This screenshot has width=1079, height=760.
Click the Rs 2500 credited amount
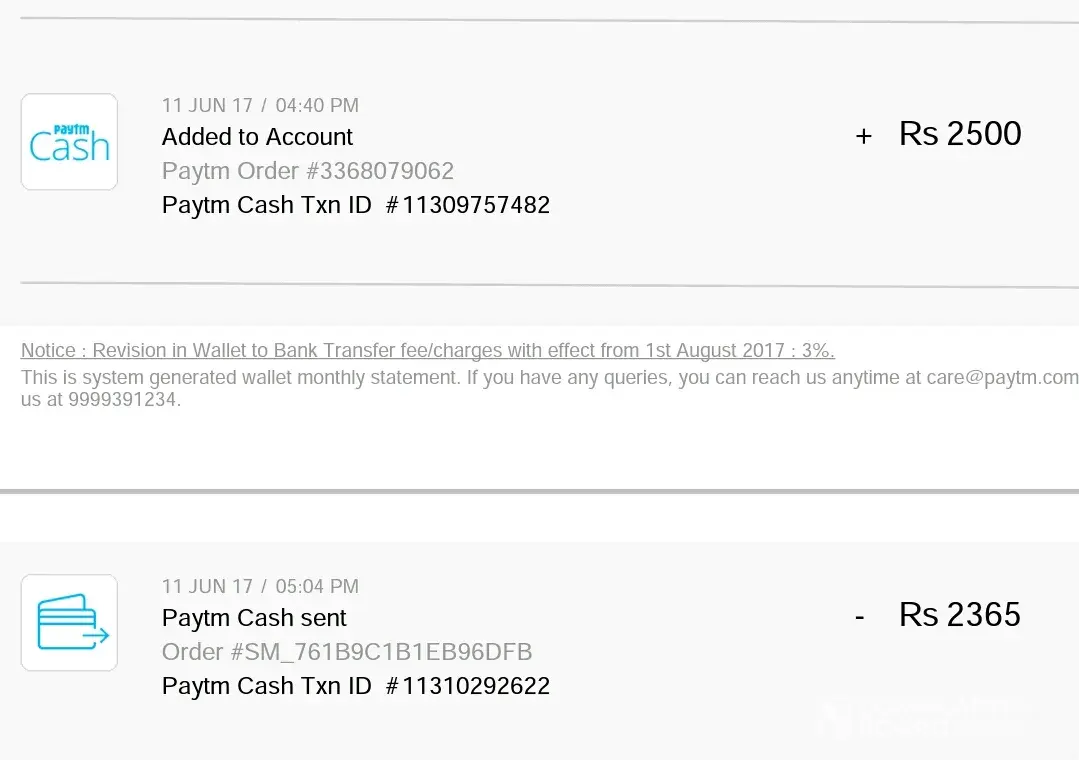tap(960, 134)
